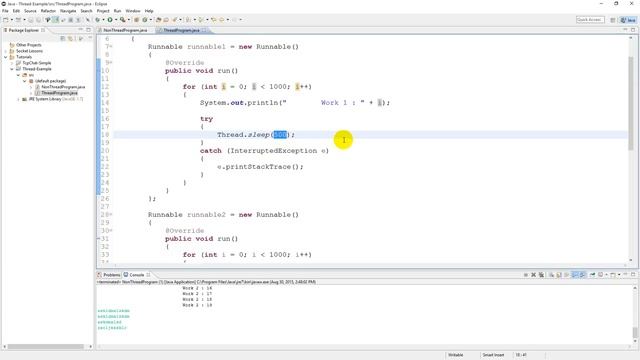
Task: Collapse the Thread-Example project
Action: point(12,69)
